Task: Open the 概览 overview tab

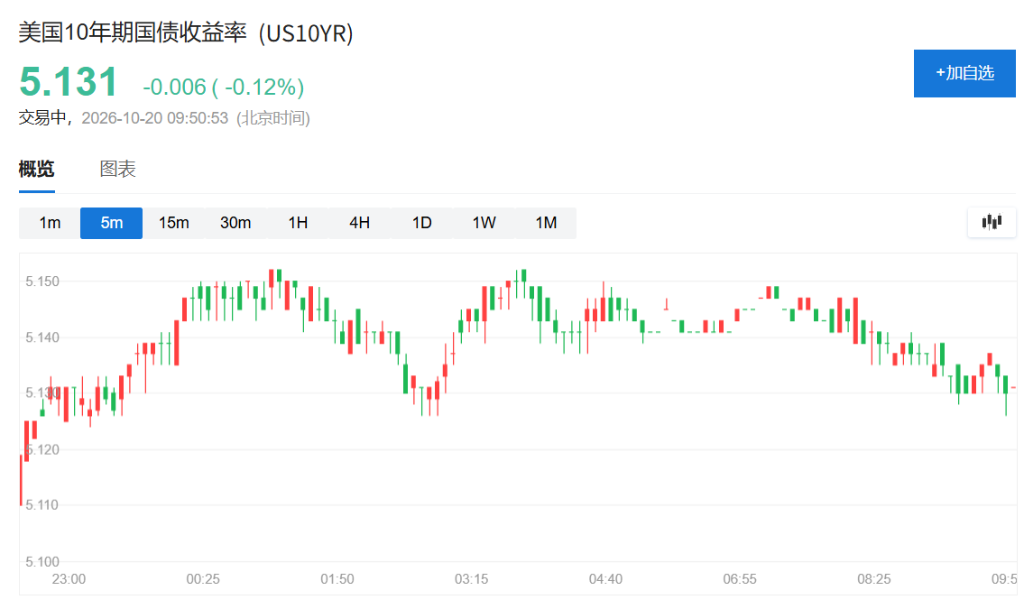Action: coord(37,169)
